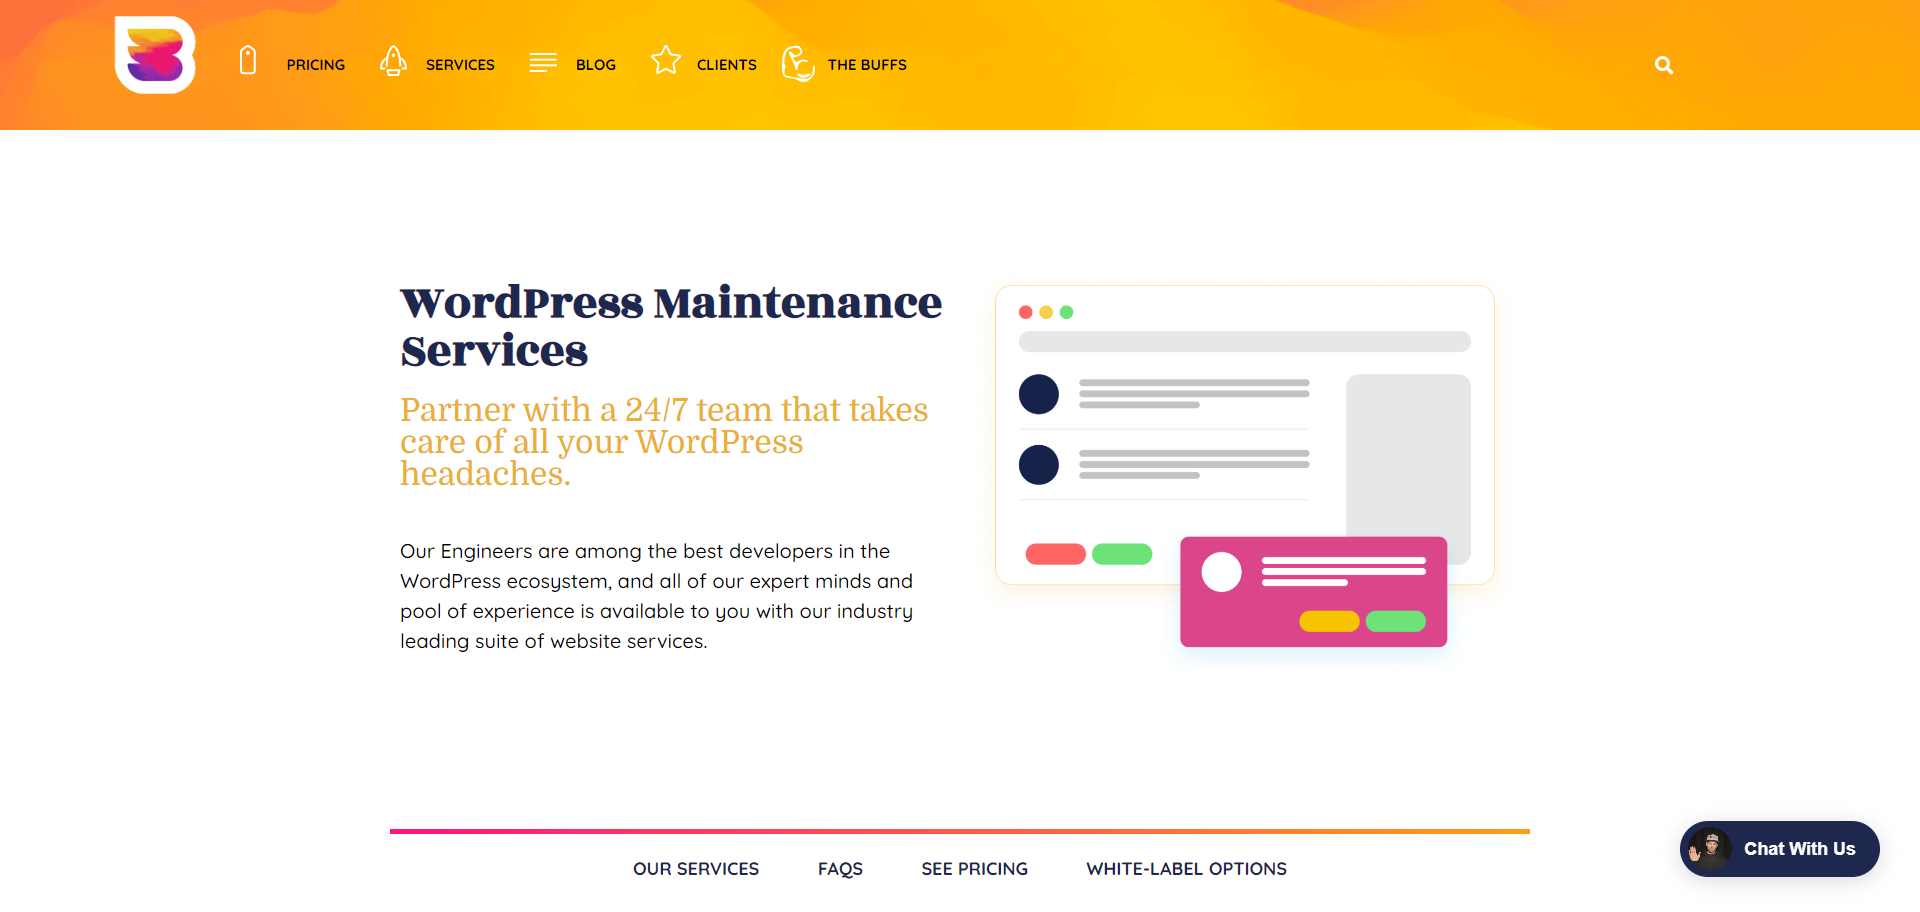Go to the Blog page

point(595,65)
